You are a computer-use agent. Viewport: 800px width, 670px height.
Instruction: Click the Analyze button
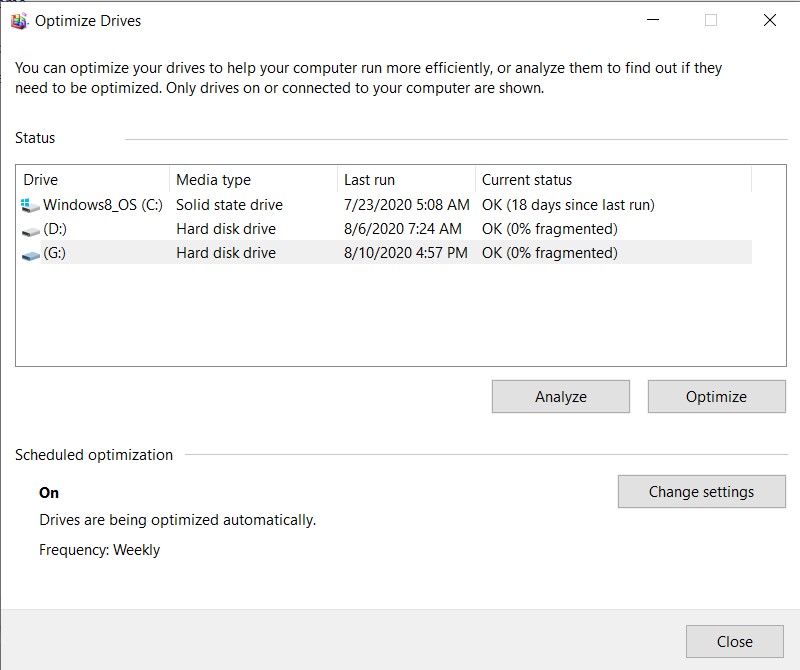click(561, 396)
